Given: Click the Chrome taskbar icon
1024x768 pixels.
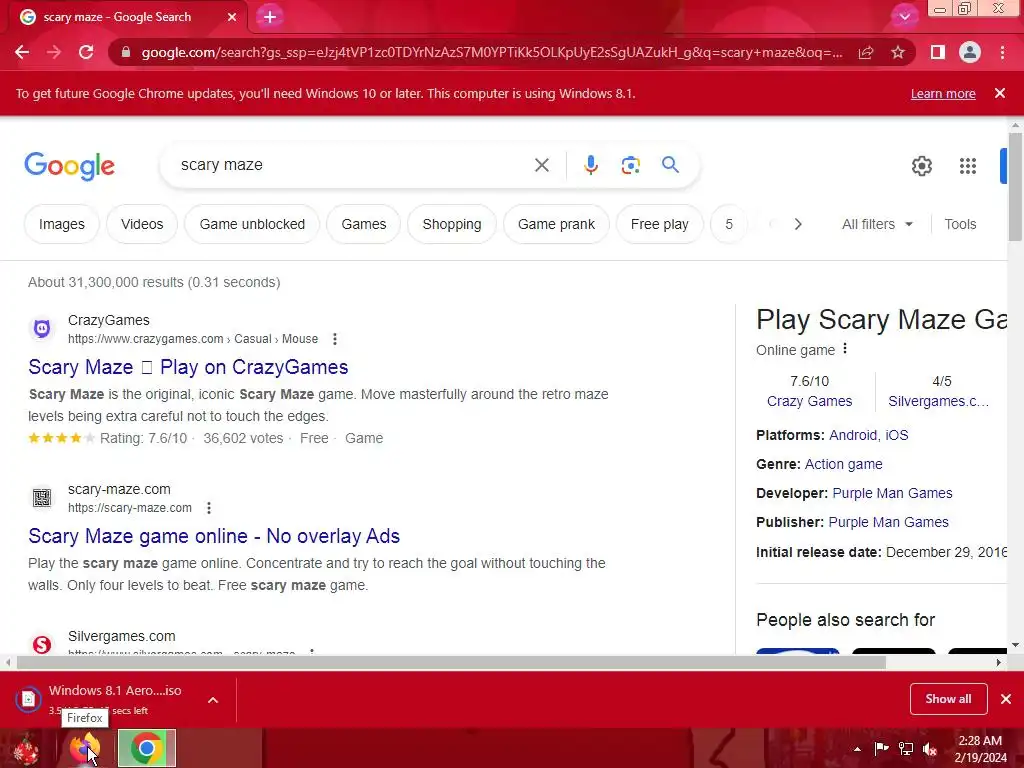Looking at the screenshot, I should 146,748.
